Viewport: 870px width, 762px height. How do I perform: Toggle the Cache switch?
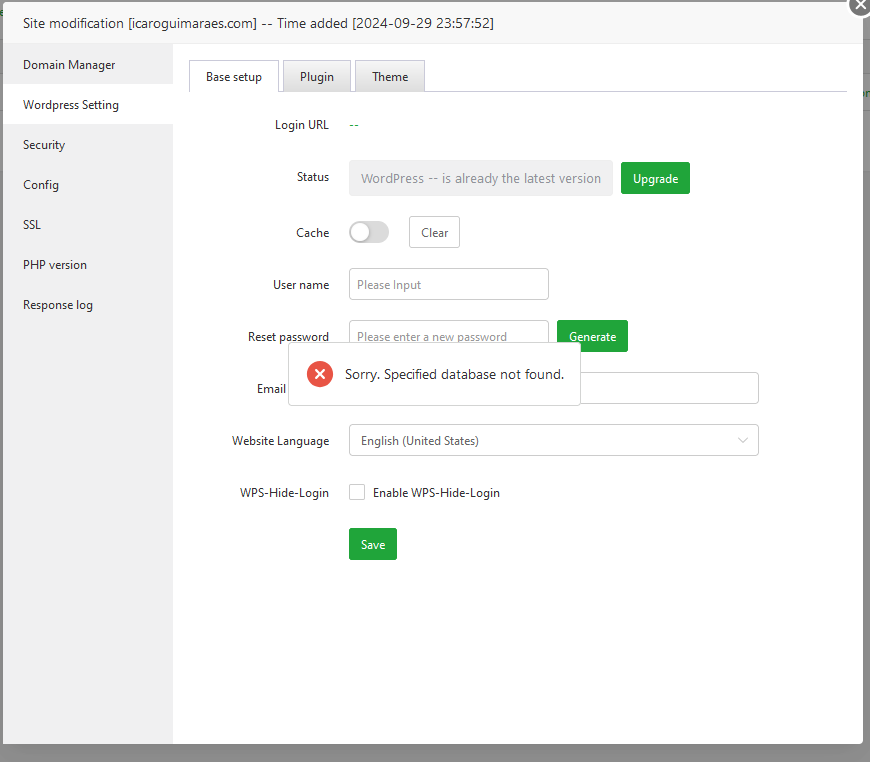pos(368,232)
